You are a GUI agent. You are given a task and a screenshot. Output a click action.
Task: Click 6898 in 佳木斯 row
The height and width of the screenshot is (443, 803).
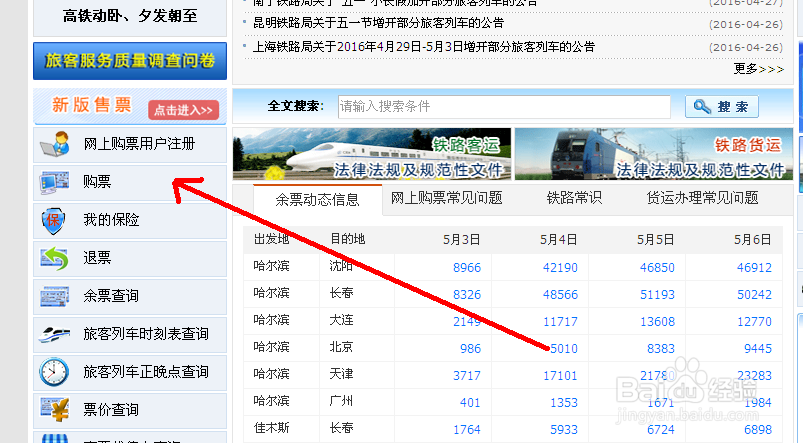point(758,430)
